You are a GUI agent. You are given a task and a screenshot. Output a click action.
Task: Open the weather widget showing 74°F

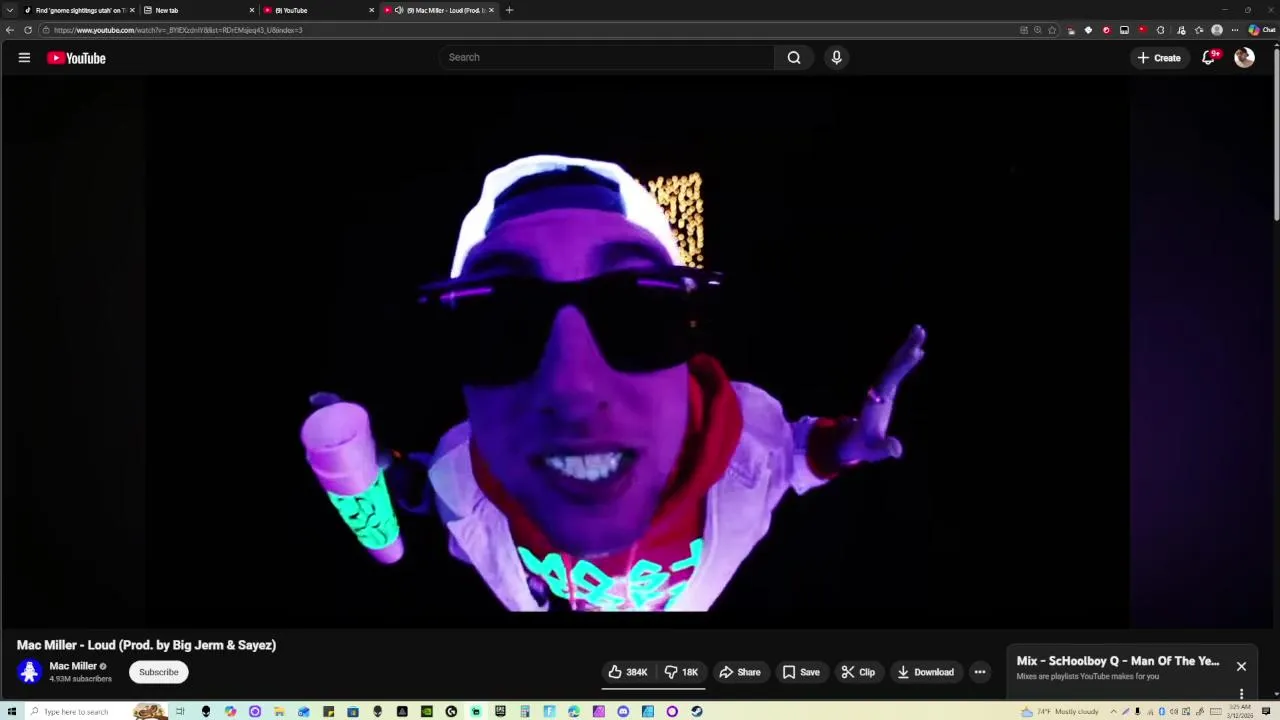[1060, 711]
